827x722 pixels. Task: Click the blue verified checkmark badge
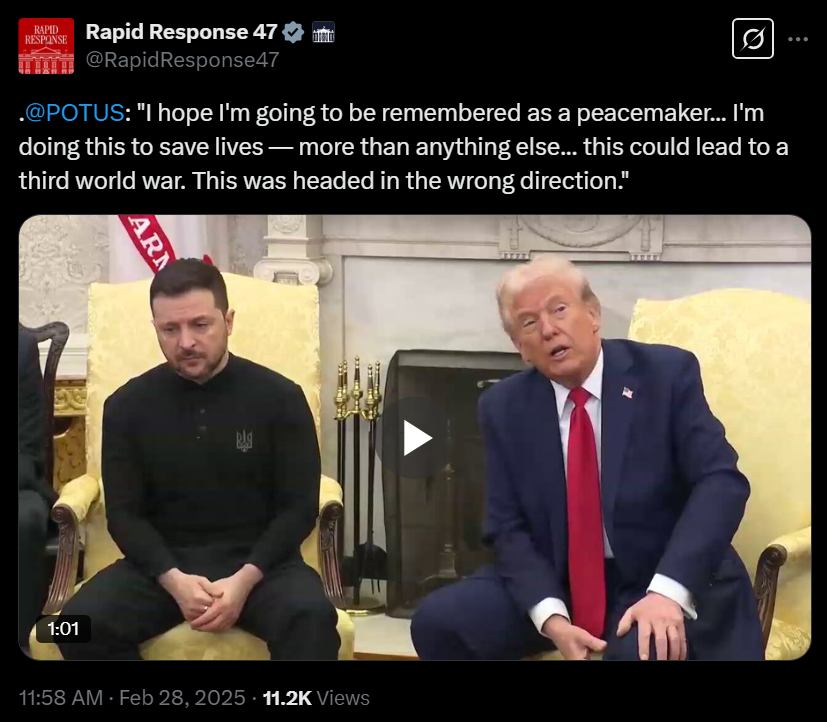pos(293,33)
